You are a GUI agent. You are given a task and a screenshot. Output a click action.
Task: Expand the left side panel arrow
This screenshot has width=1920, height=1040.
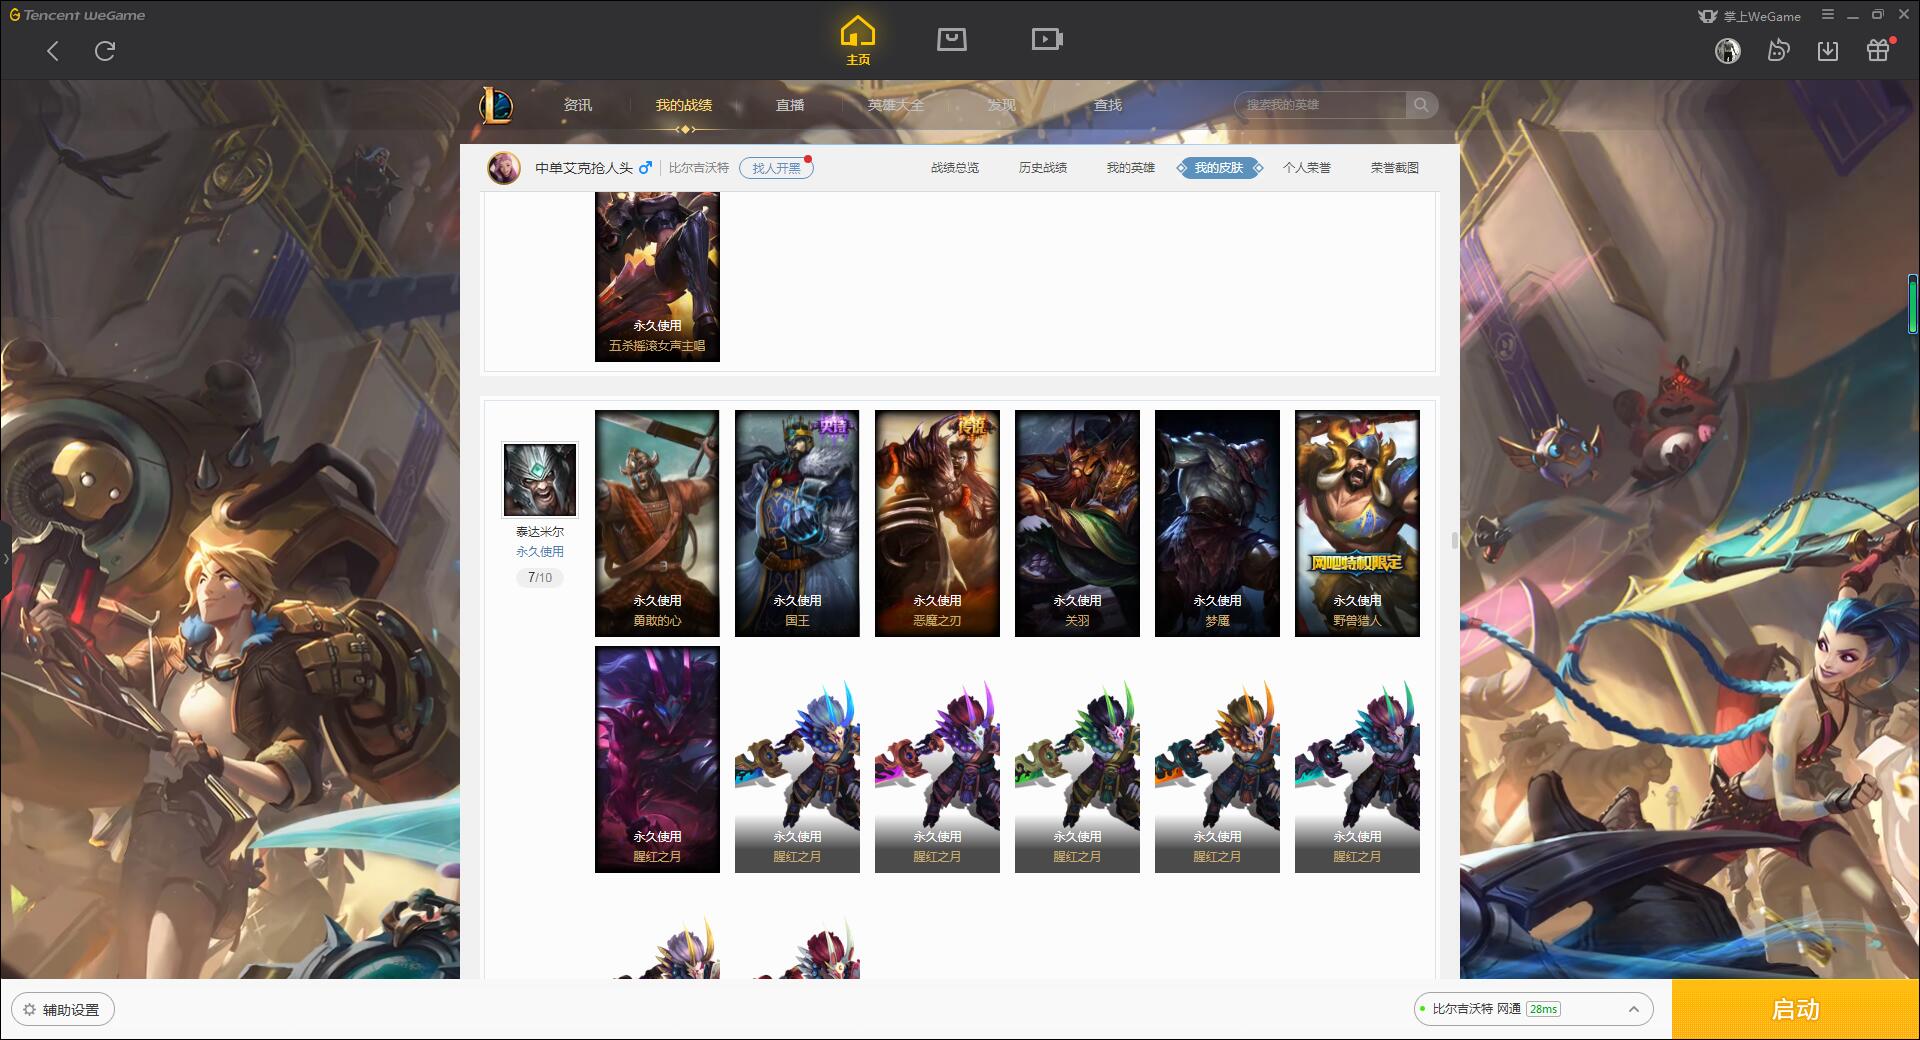pos(5,558)
